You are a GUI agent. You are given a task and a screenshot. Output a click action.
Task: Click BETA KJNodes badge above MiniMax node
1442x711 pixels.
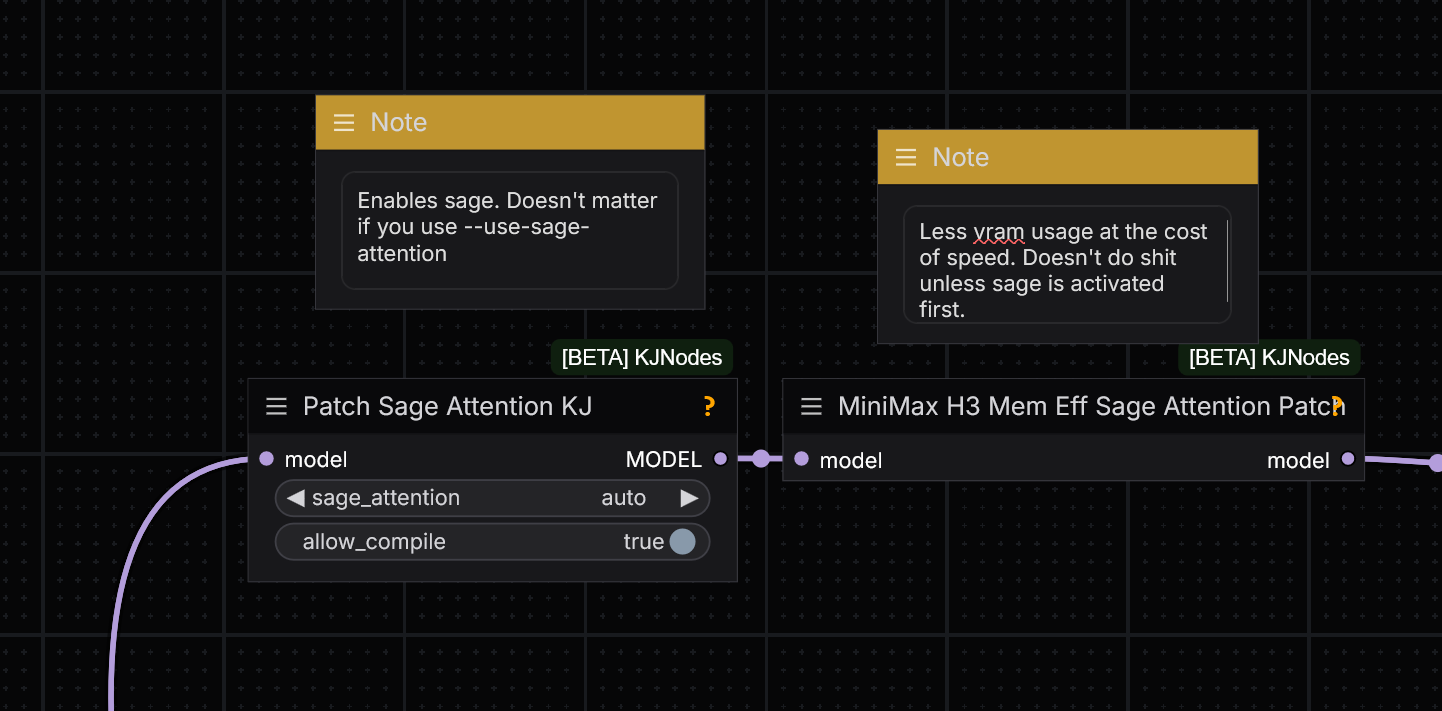(1269, 357)
